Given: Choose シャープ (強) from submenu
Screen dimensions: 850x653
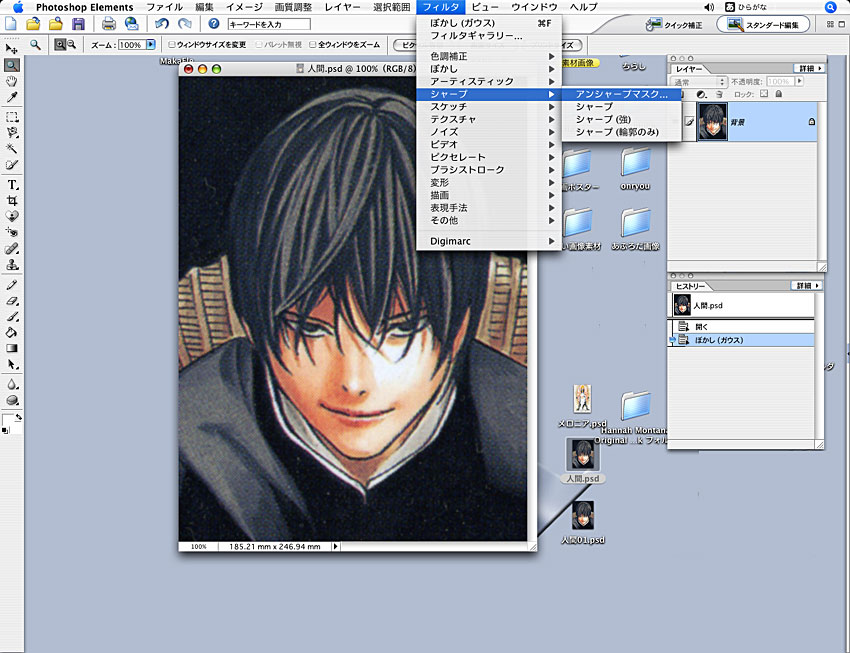Looking at the screenshot, I should click(x=621, y=119).
